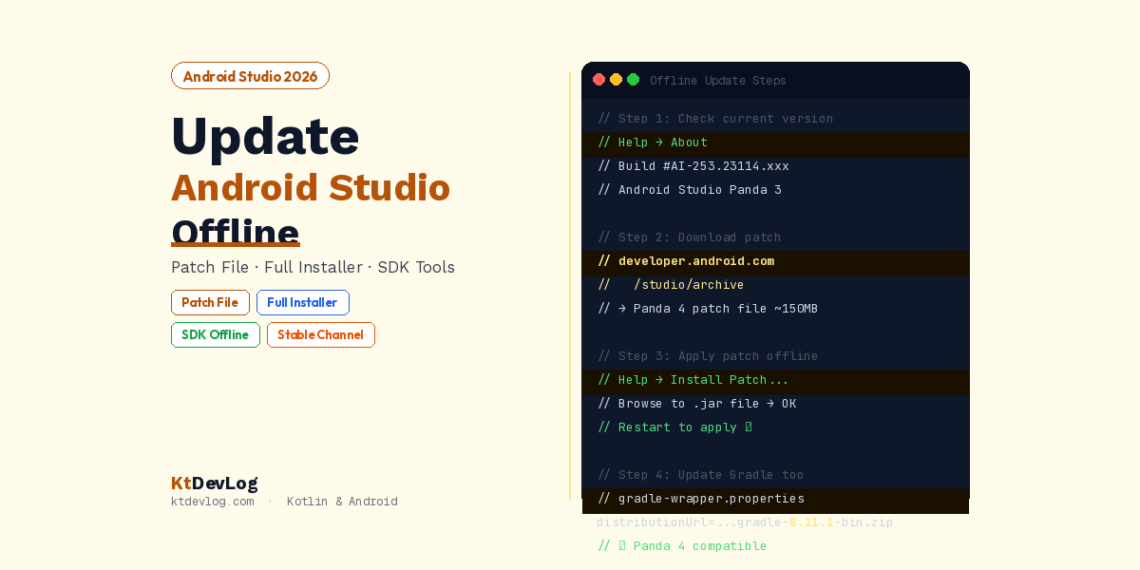Screen dimensions: 1140x570
Task: Click the Build #AI-253.23114.xxx line
Action: (693, 166)
